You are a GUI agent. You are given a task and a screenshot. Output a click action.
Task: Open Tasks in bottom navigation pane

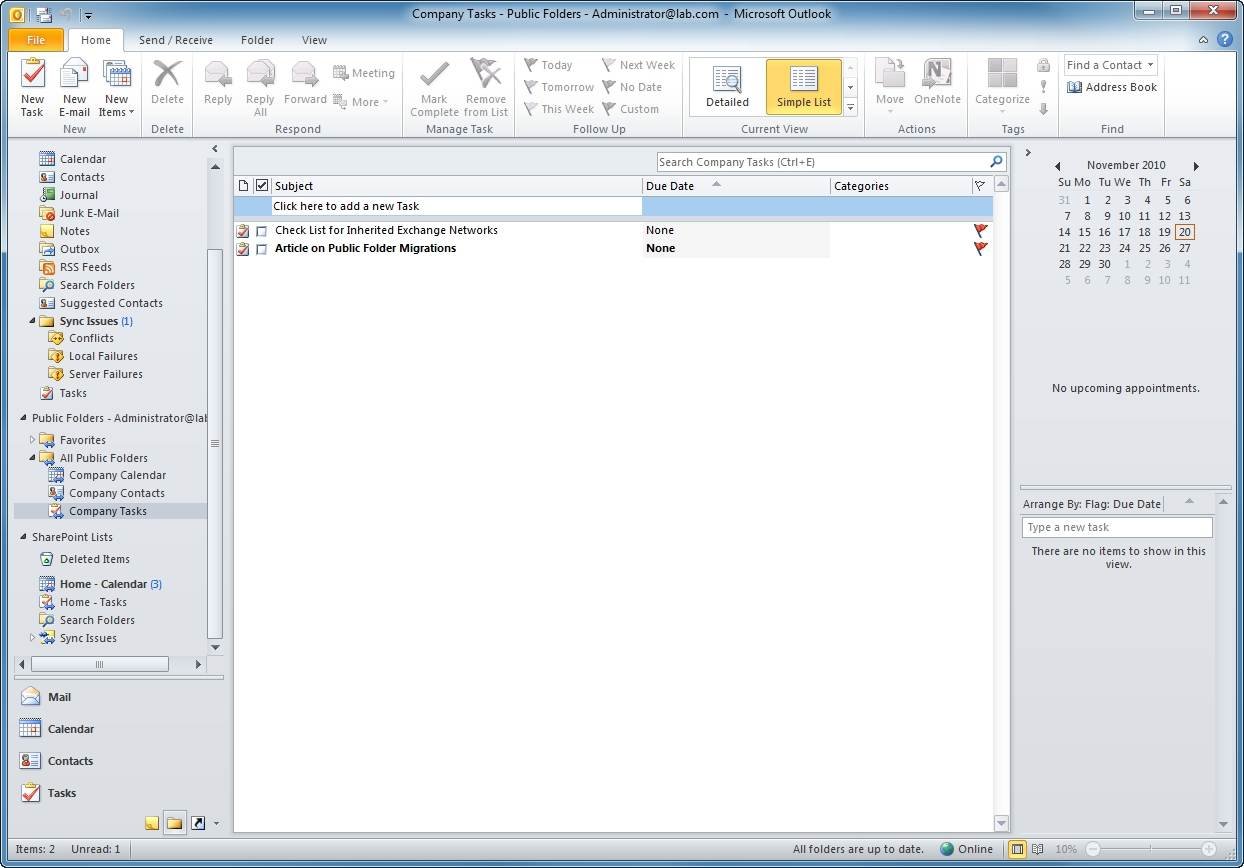pos(61,793)
